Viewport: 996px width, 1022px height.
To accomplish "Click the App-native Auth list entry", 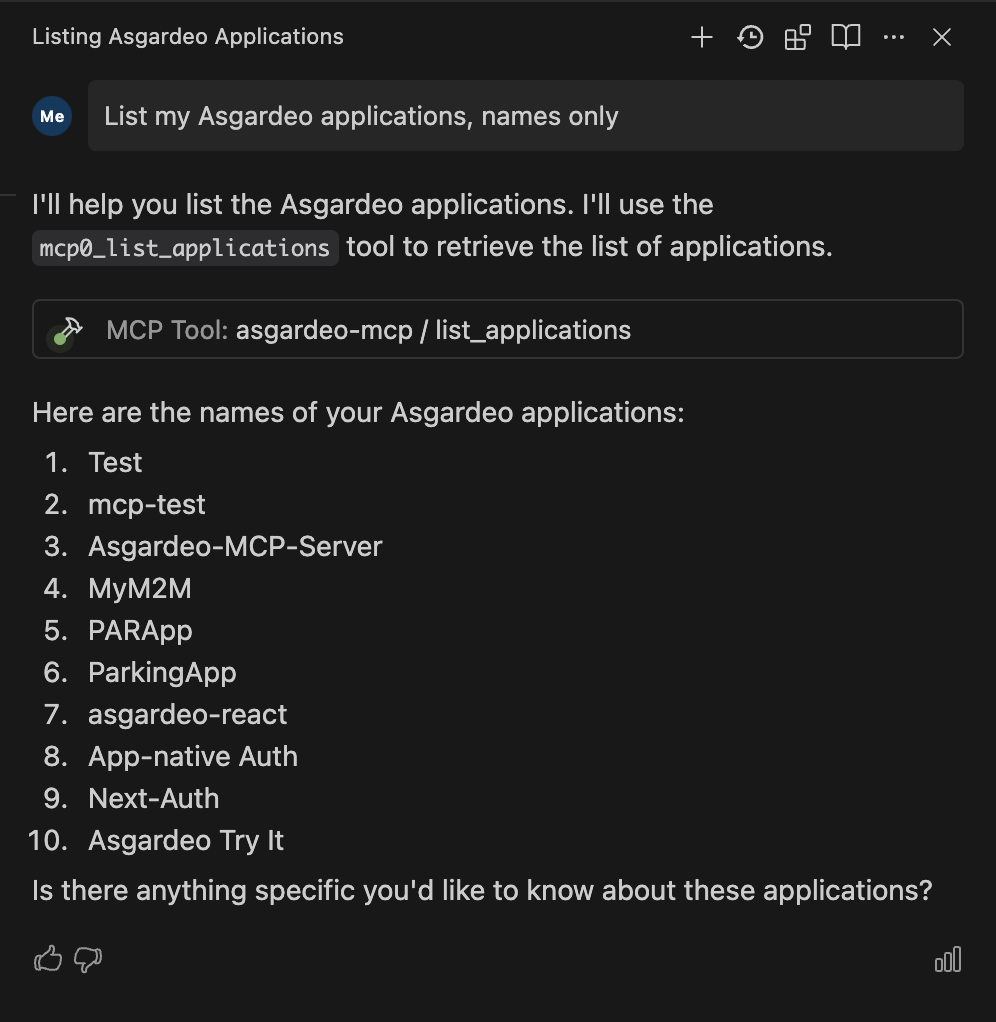I will [193, 757].
